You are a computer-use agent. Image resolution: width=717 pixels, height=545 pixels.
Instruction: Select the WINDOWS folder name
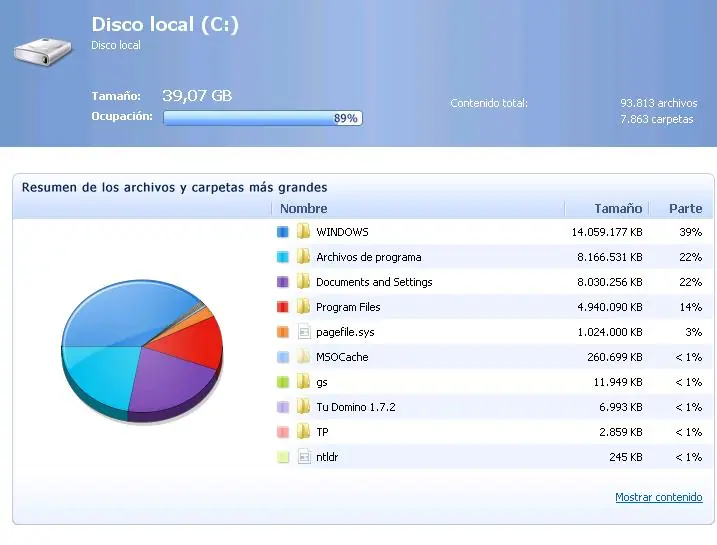click(x=342, y=232)
